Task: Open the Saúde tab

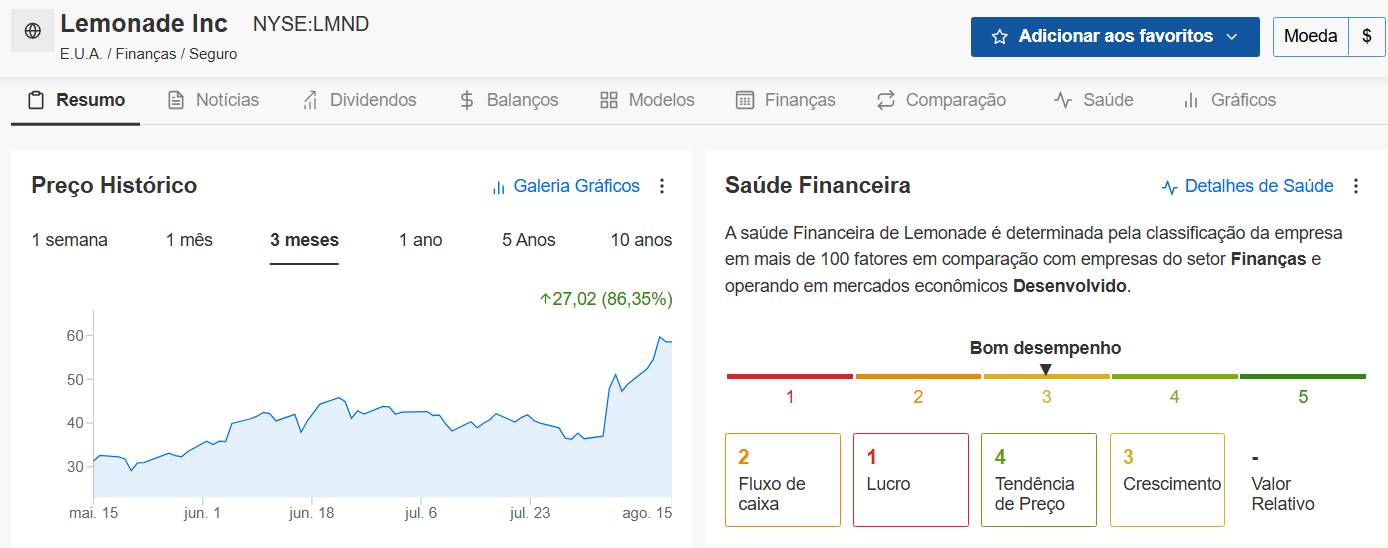Action: coord(1093,100)
